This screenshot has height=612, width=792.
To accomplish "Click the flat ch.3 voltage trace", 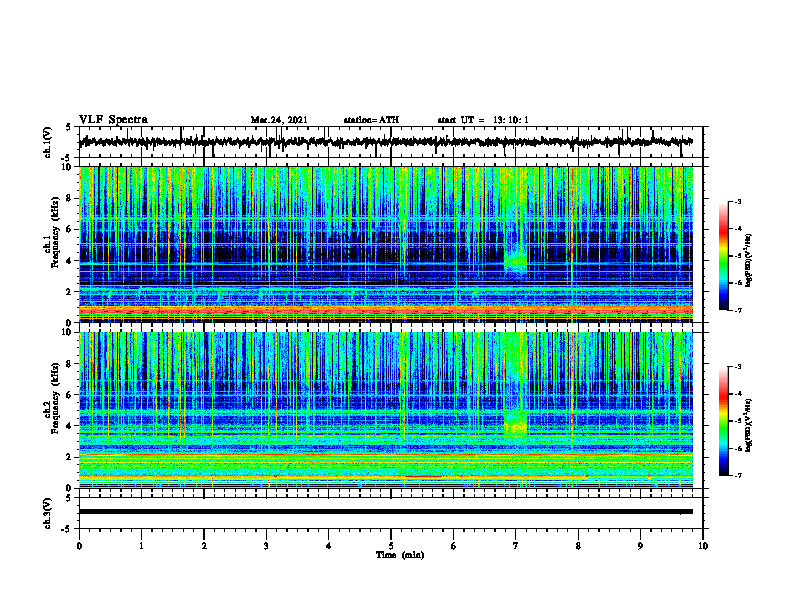I will tap(386, 512).
